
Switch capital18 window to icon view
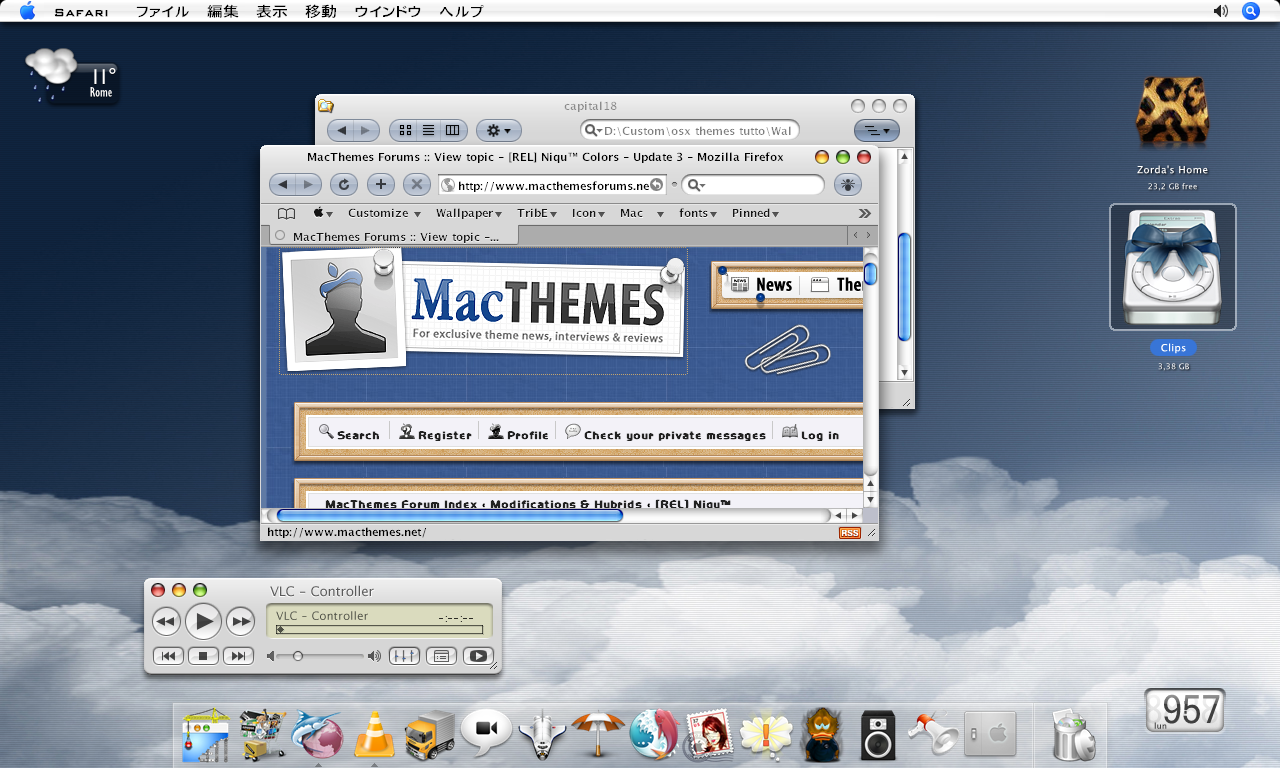click(405, 130)
